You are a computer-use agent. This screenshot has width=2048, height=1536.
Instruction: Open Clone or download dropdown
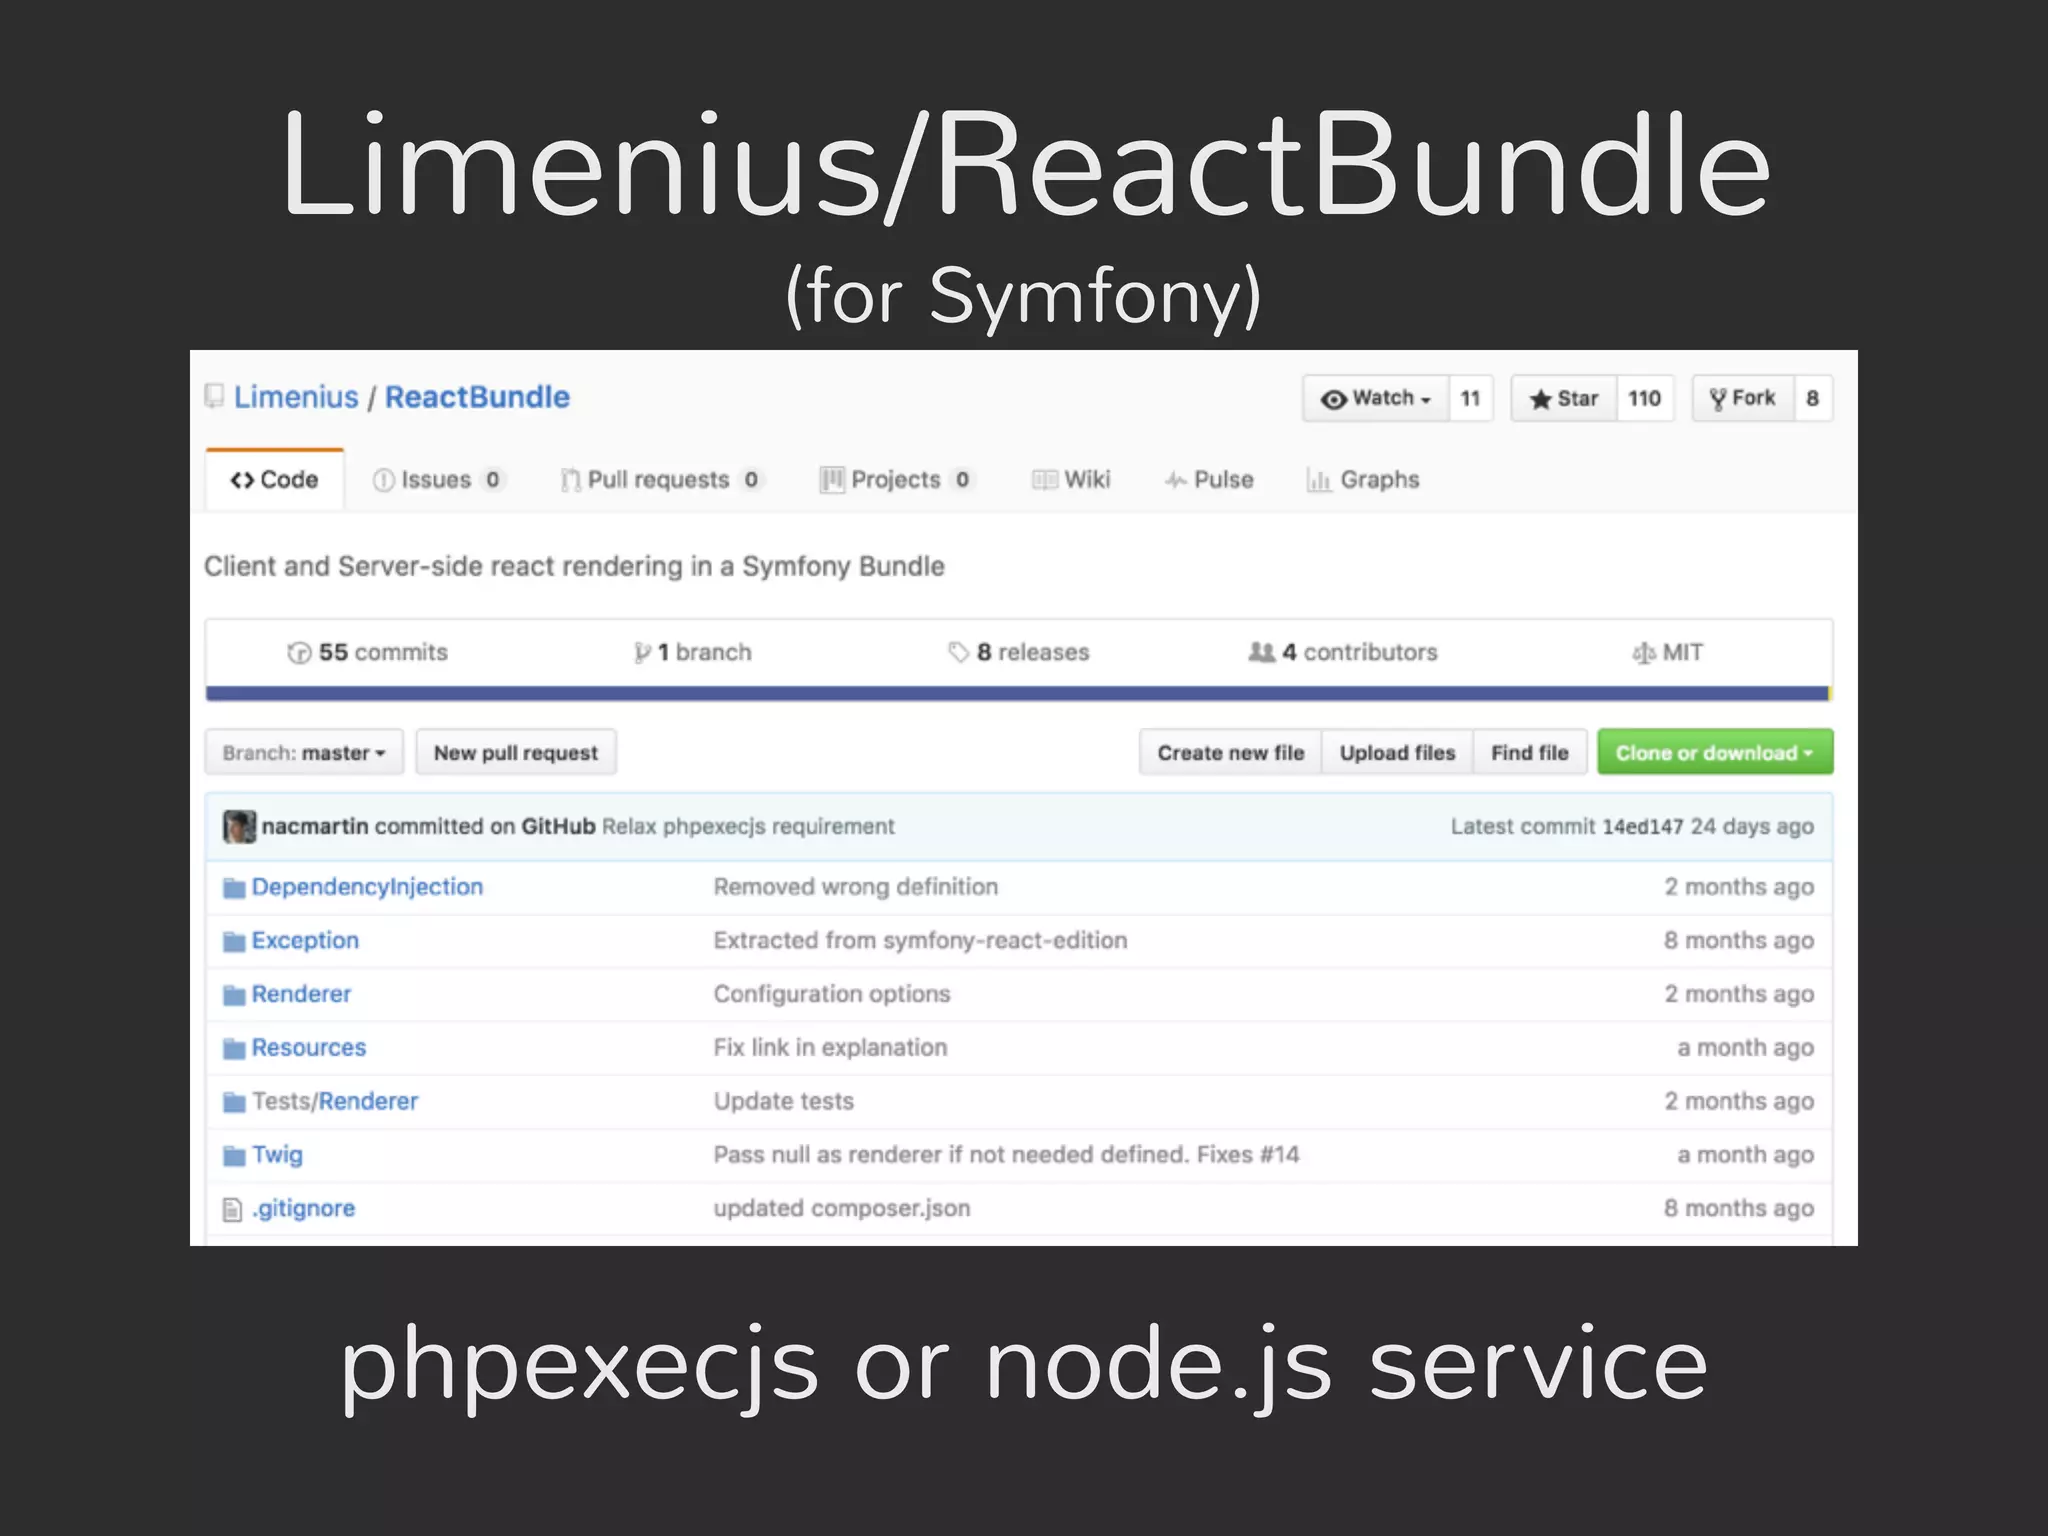1715,752
